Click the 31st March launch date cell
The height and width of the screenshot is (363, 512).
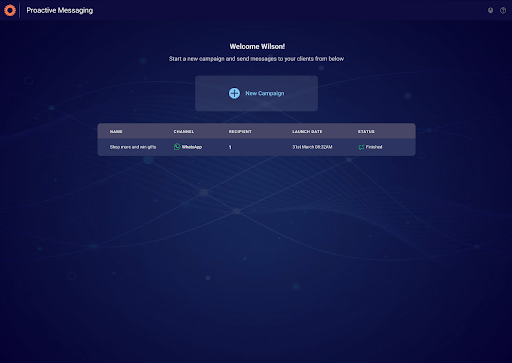pyautogui.click(x=312, y=147)
